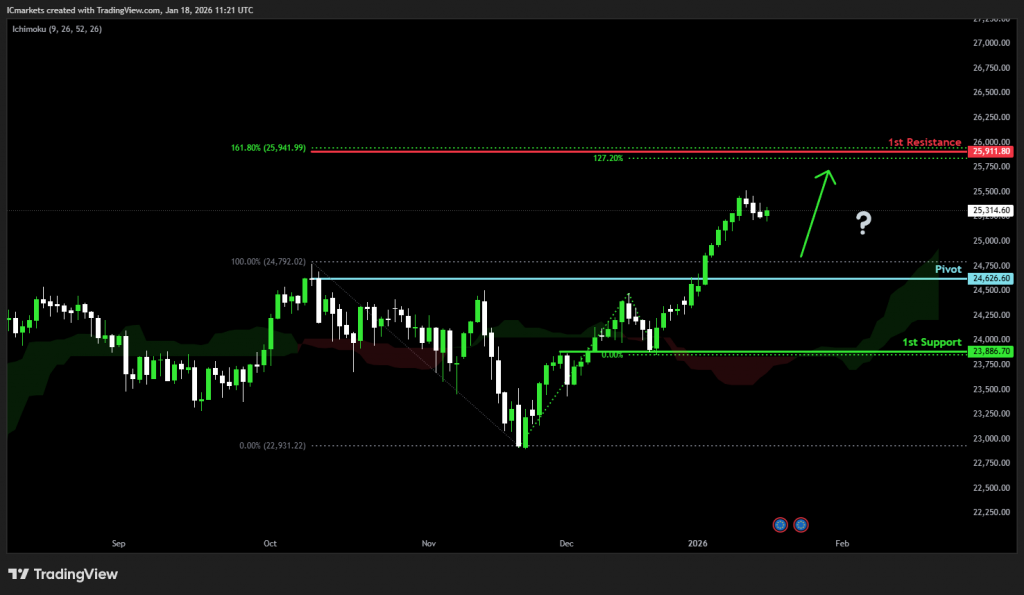Image resolution: width=1024 pixels, height=595 pixels.
Task: Click the right EU economic event icon
Action: click(x=801, y=524)
